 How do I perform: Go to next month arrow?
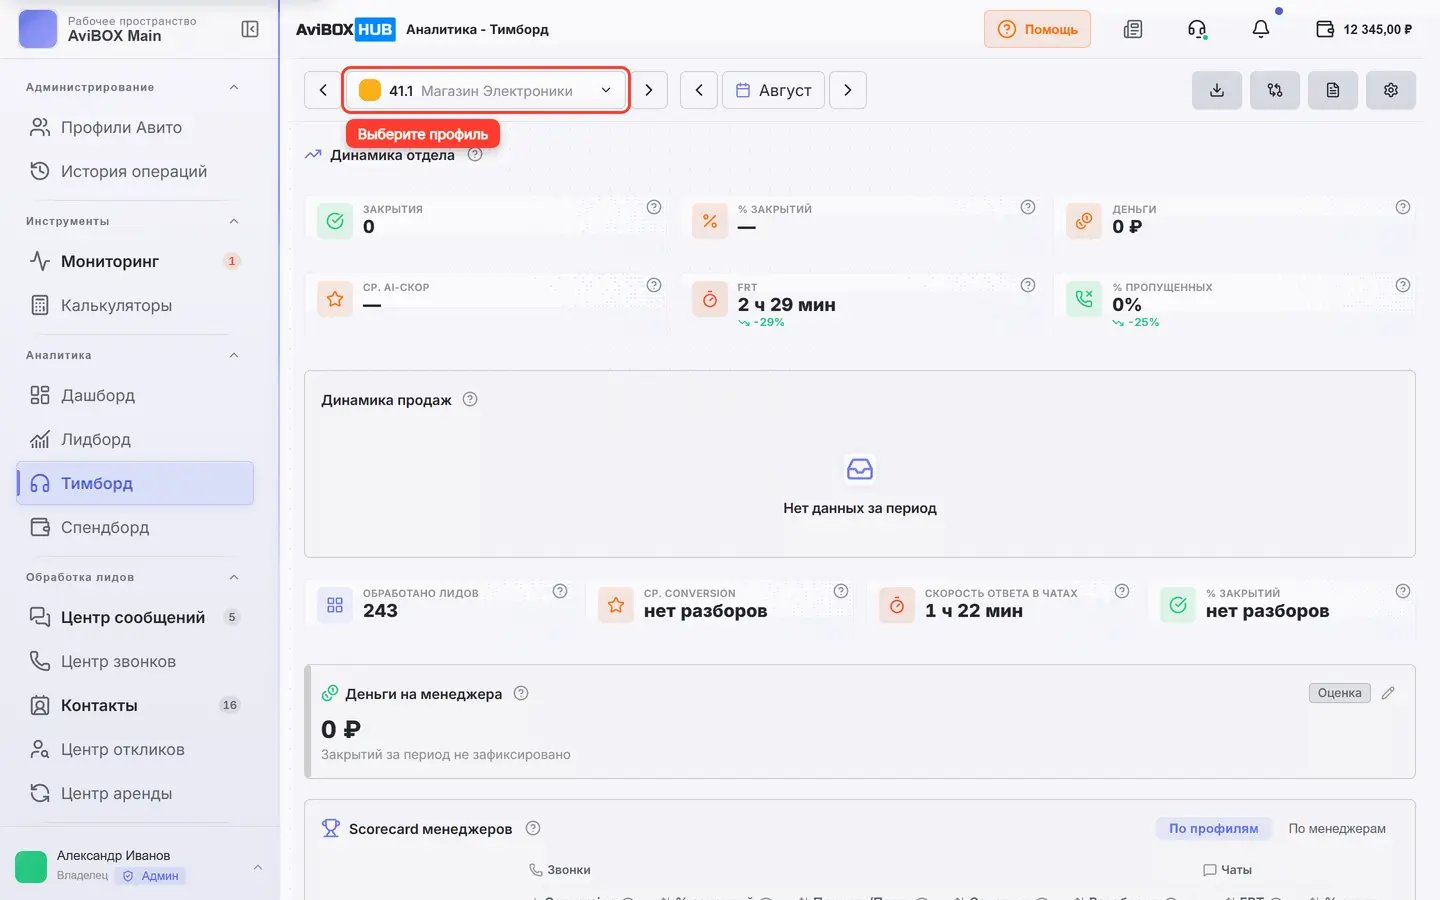tap(848, 90)
